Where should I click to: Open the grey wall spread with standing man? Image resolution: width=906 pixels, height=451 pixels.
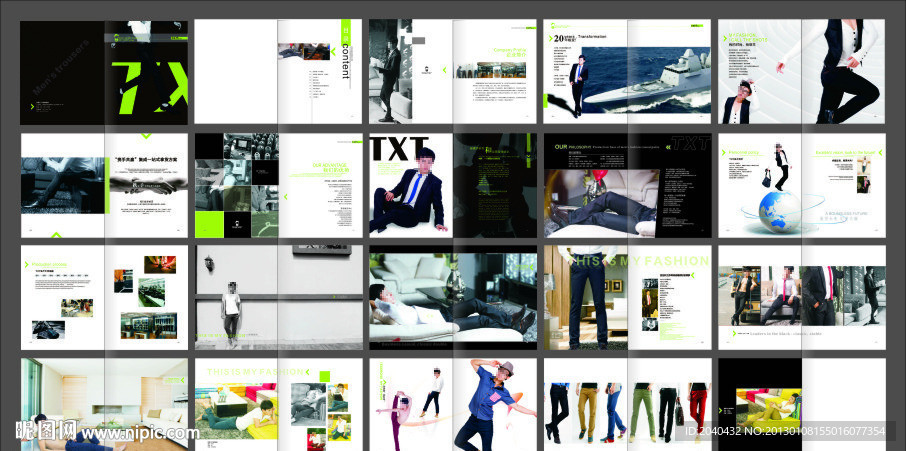[279, 297]
